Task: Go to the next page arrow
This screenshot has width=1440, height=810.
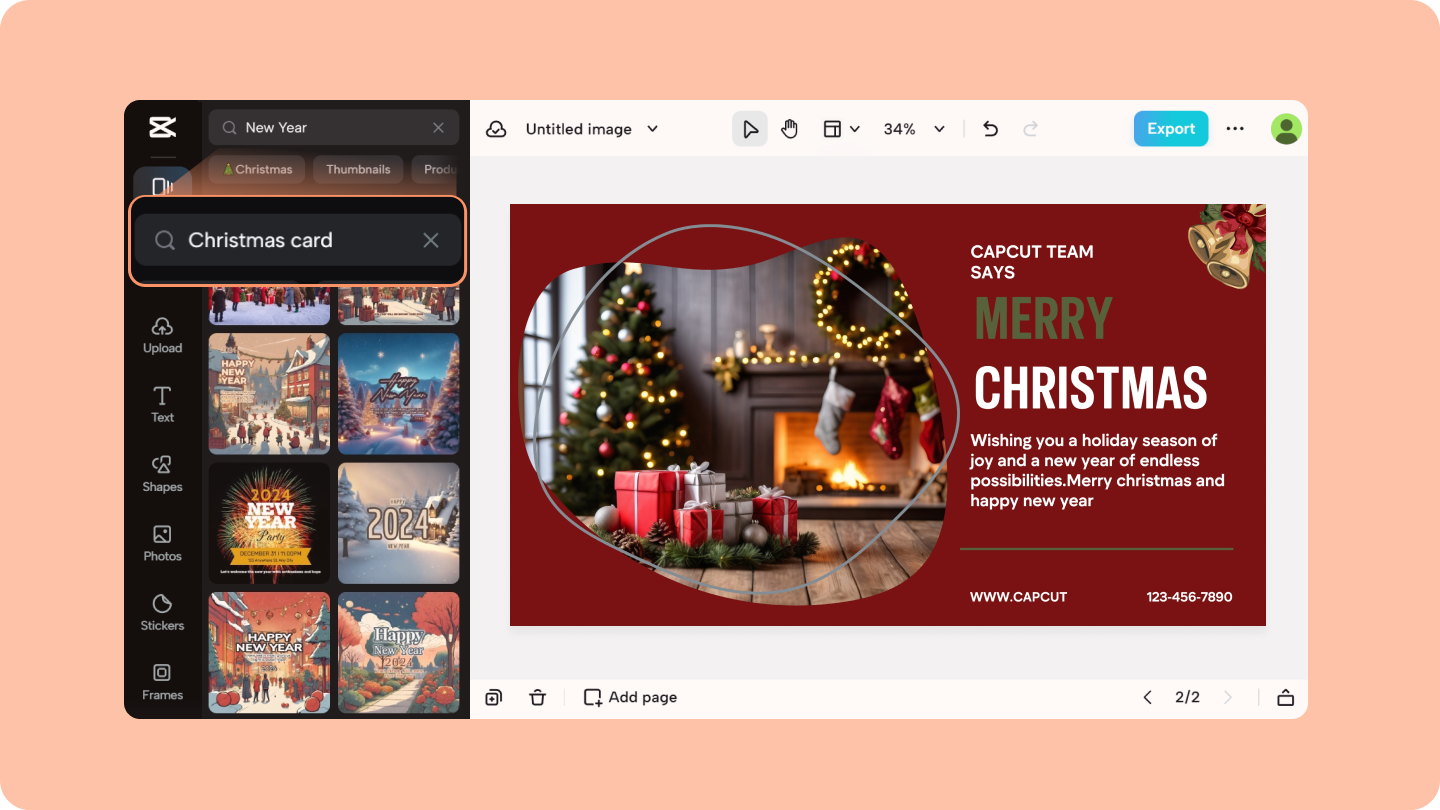Action: pos(1228,697)
